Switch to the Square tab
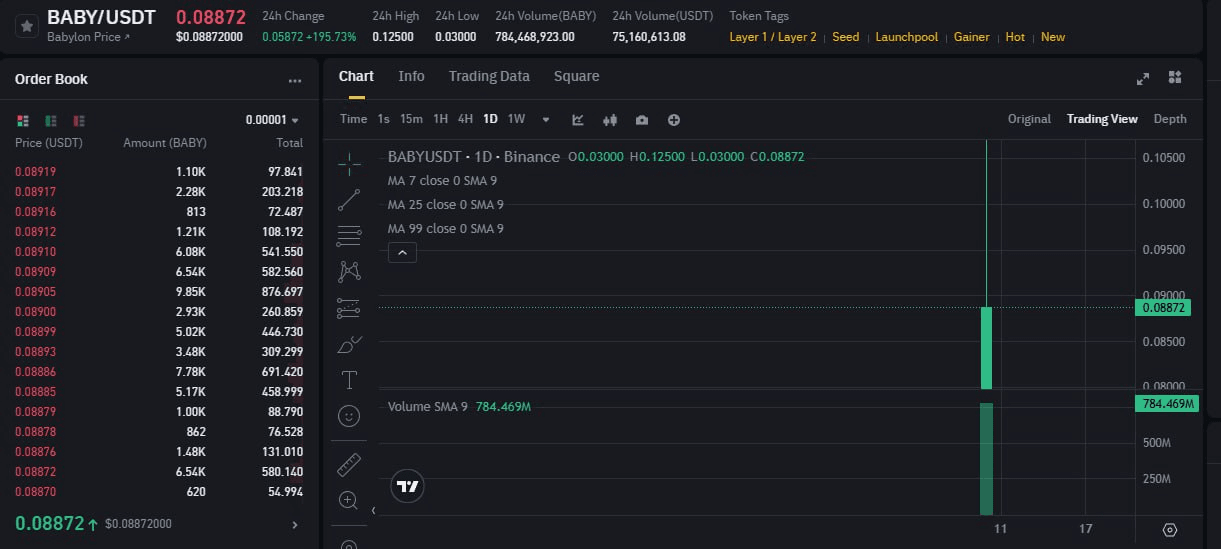This screenshot has height=549, width=1221. [577, 76]
